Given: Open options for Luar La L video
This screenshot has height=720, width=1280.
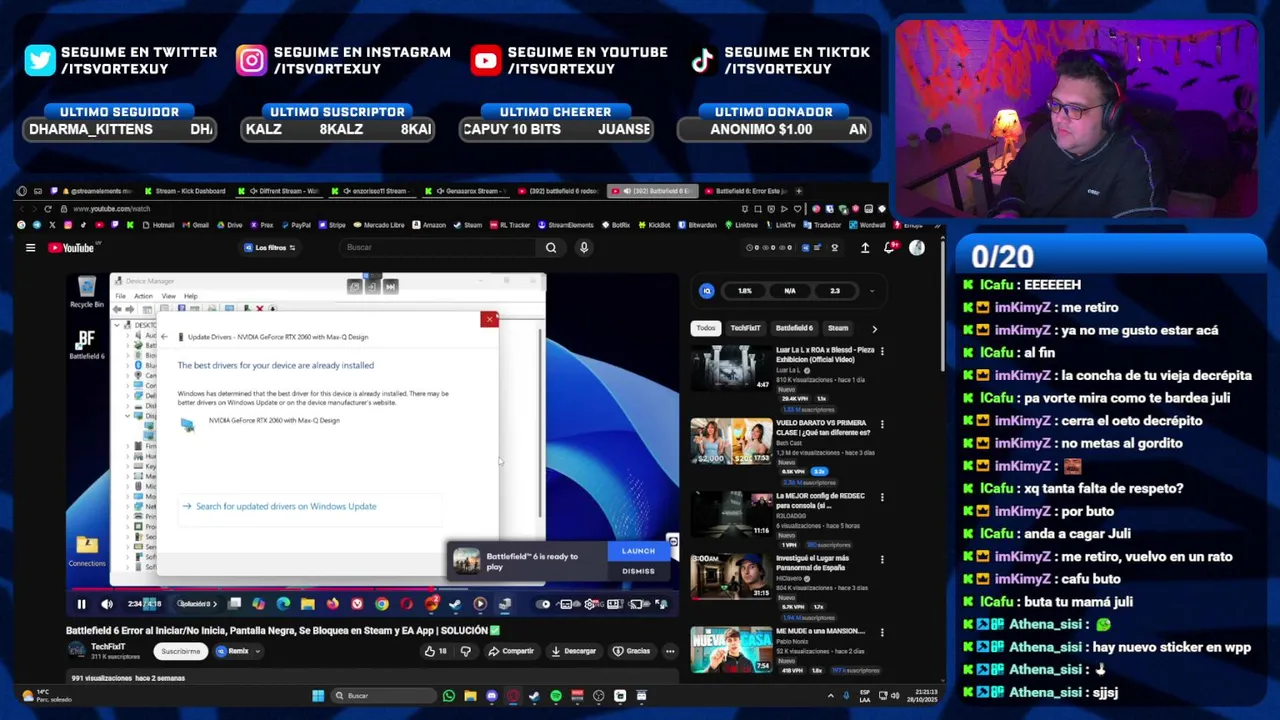Looking at the screenshot, I should tap(882, 352).
